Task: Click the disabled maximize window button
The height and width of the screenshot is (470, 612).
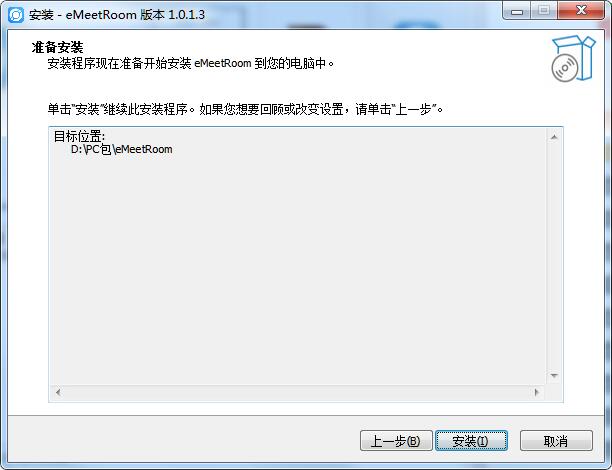Action: [544, 11]
